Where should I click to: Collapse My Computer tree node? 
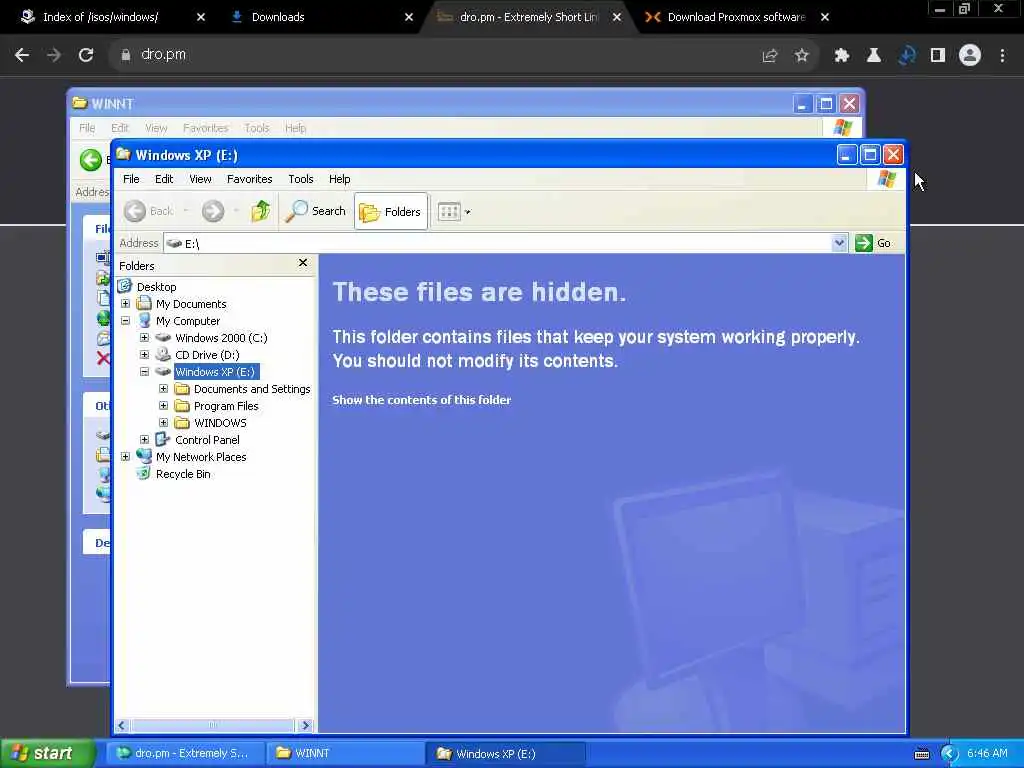pyautogui.click(x=125, y=321)
